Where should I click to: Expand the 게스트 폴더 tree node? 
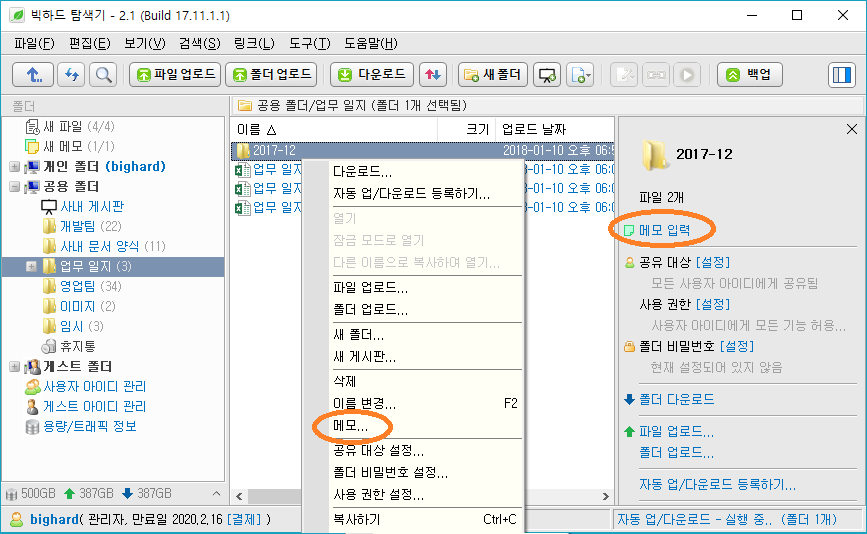coord(14,367)
